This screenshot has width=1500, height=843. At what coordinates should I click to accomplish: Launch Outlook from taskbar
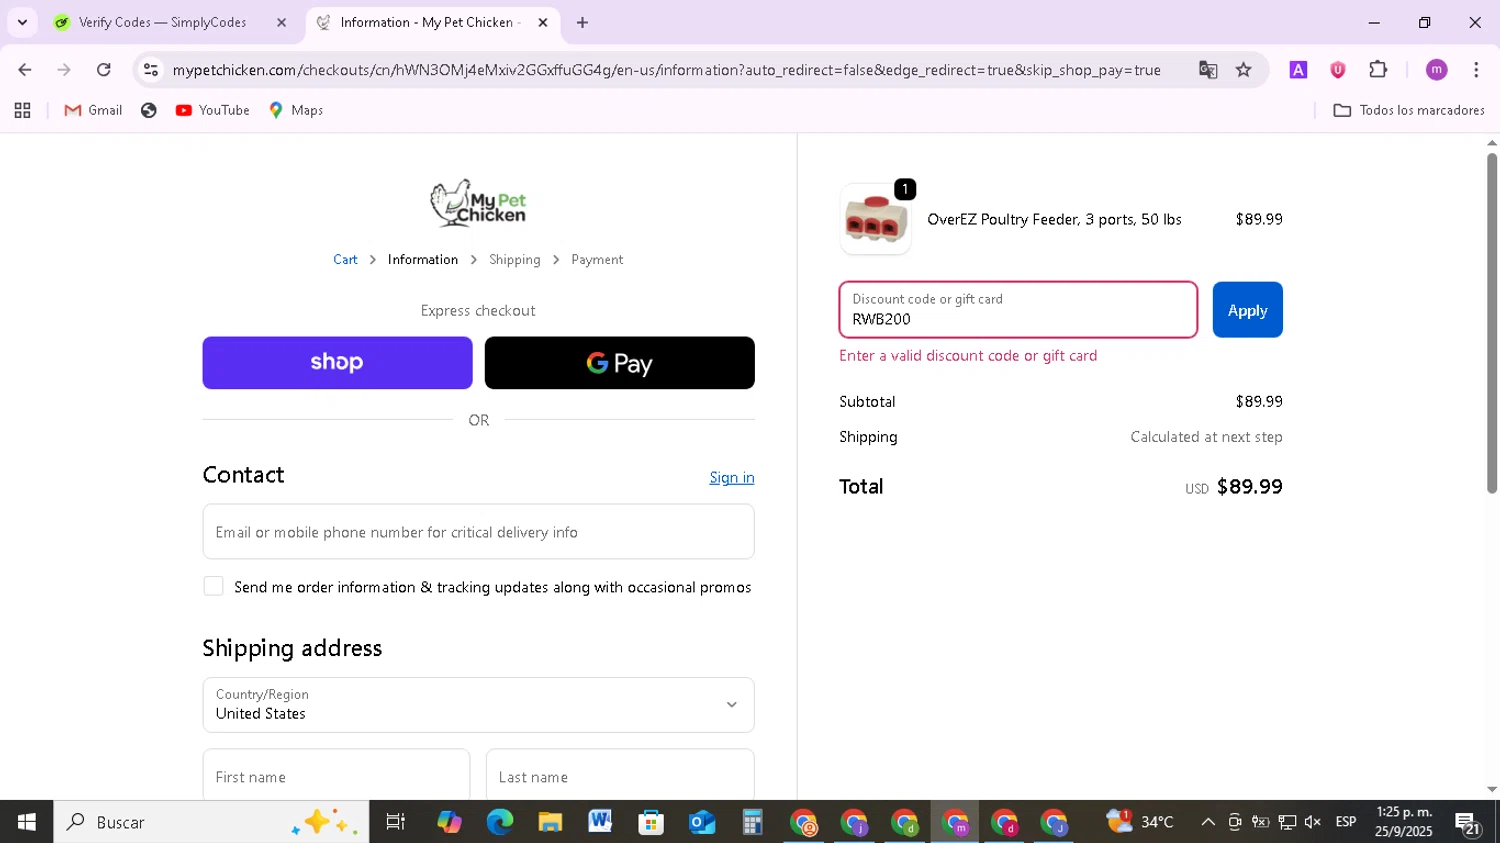702,822
